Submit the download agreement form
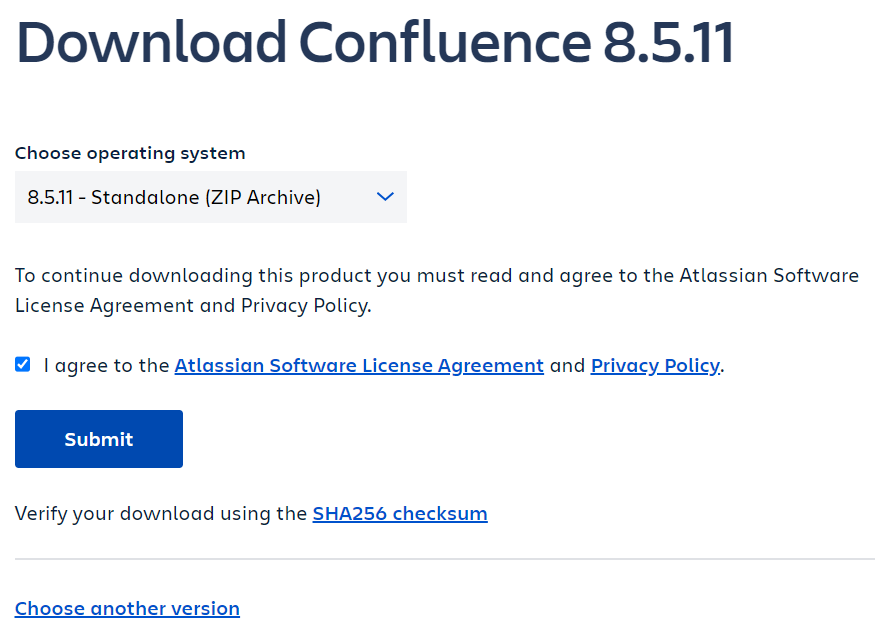Image resolution: width=890 pixels, height=623 pixels. 99,439
